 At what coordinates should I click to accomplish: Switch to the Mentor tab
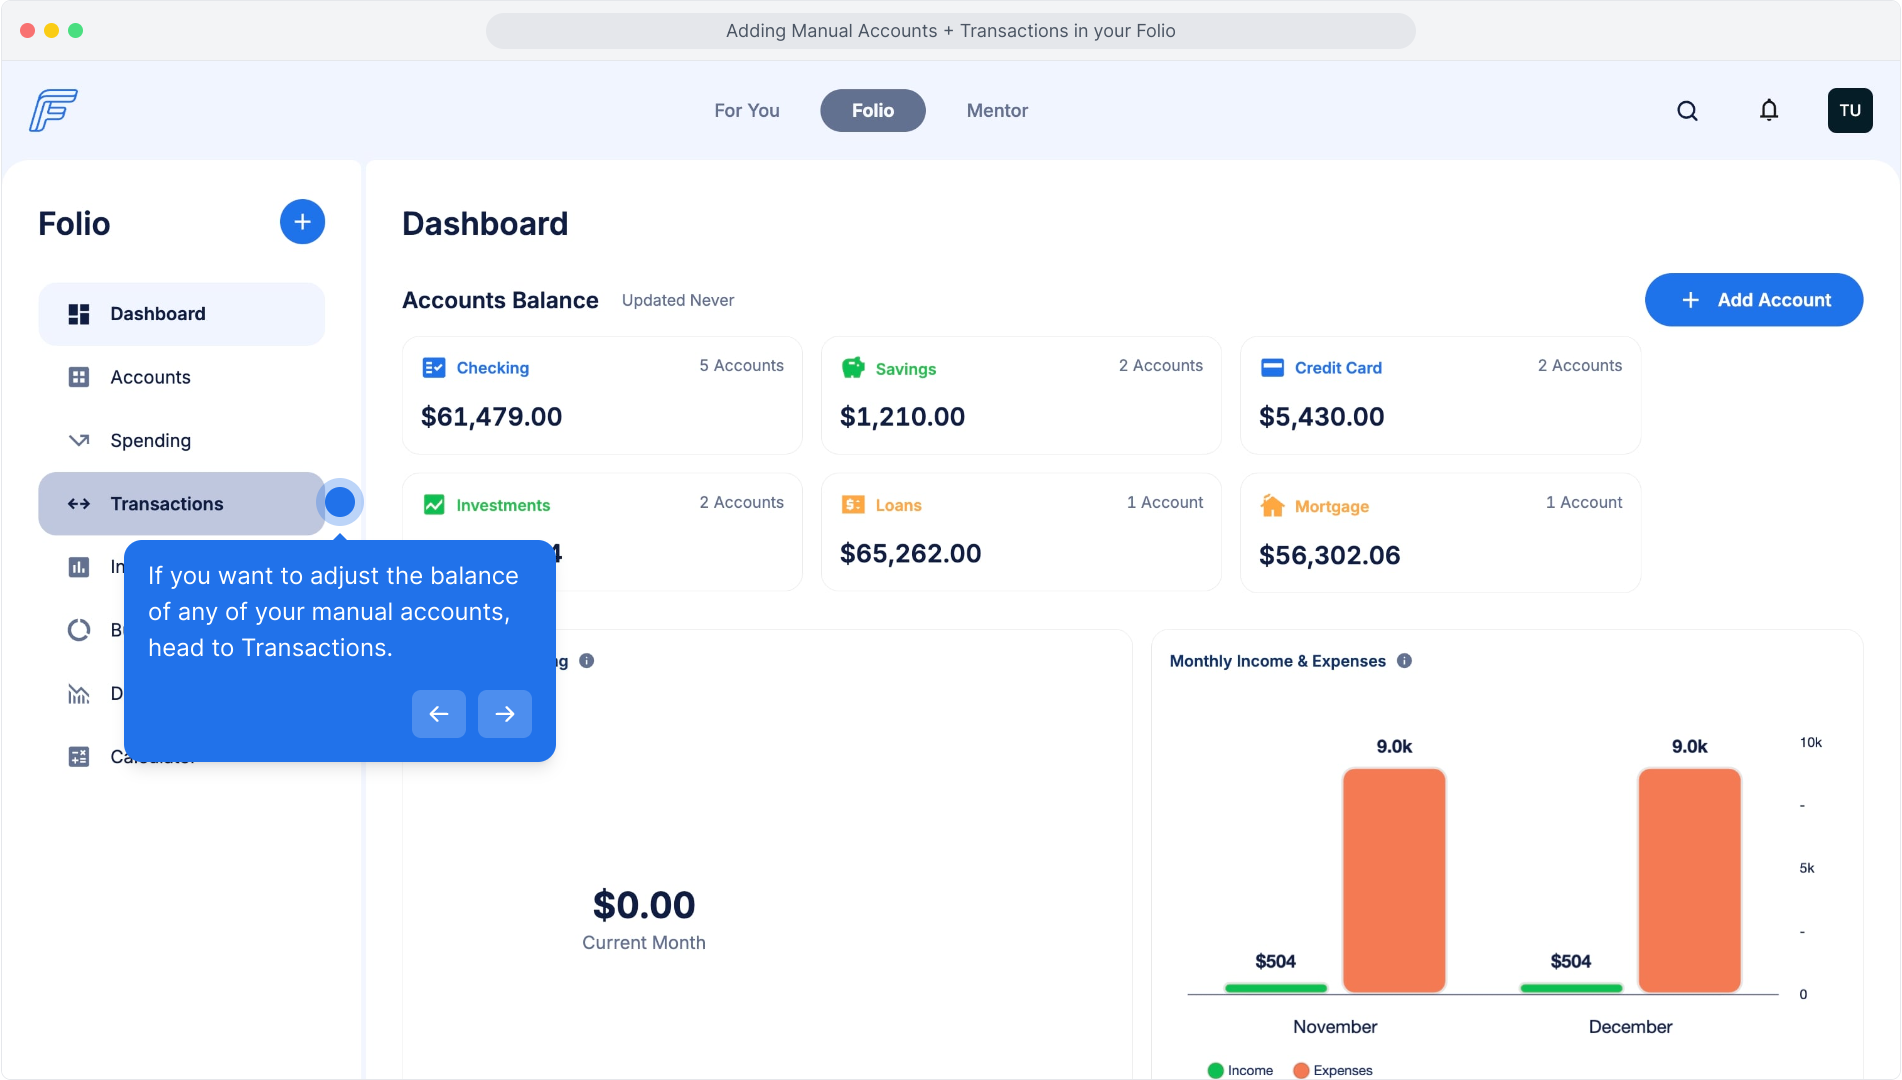[x=996, y=111]
